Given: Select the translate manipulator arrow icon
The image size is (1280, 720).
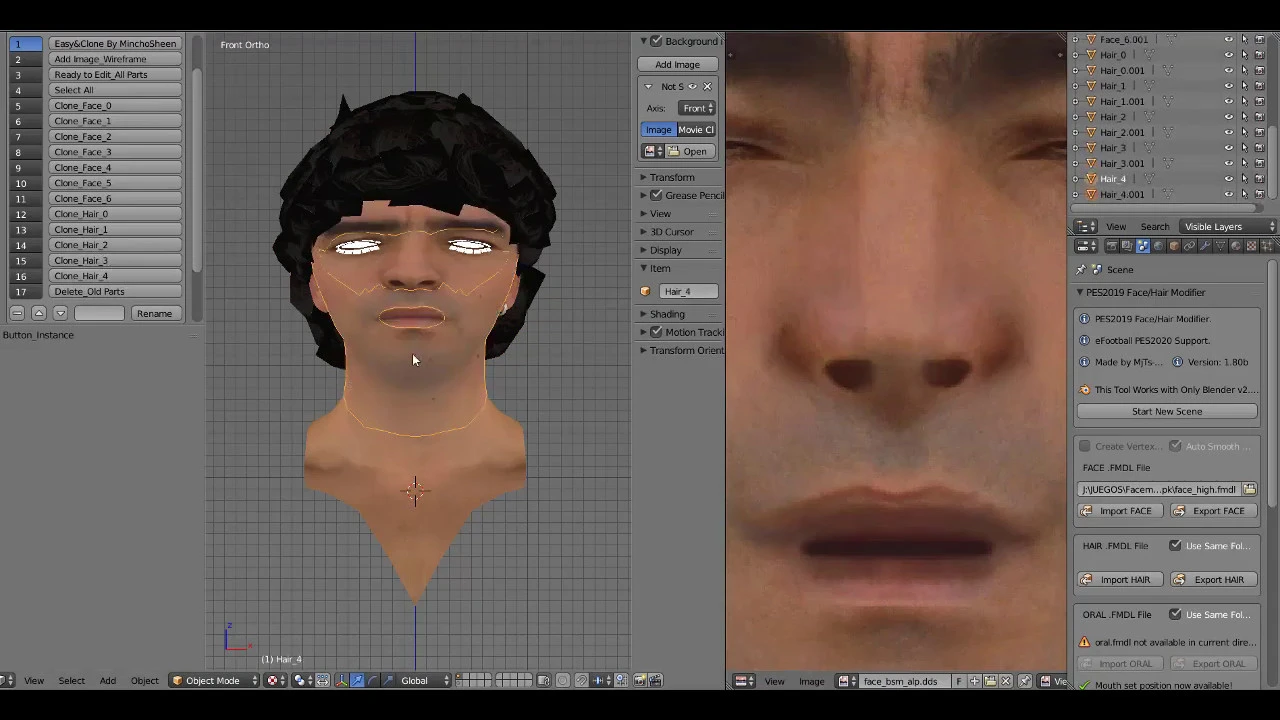Looking at the screenshot, I should (357, 680).
